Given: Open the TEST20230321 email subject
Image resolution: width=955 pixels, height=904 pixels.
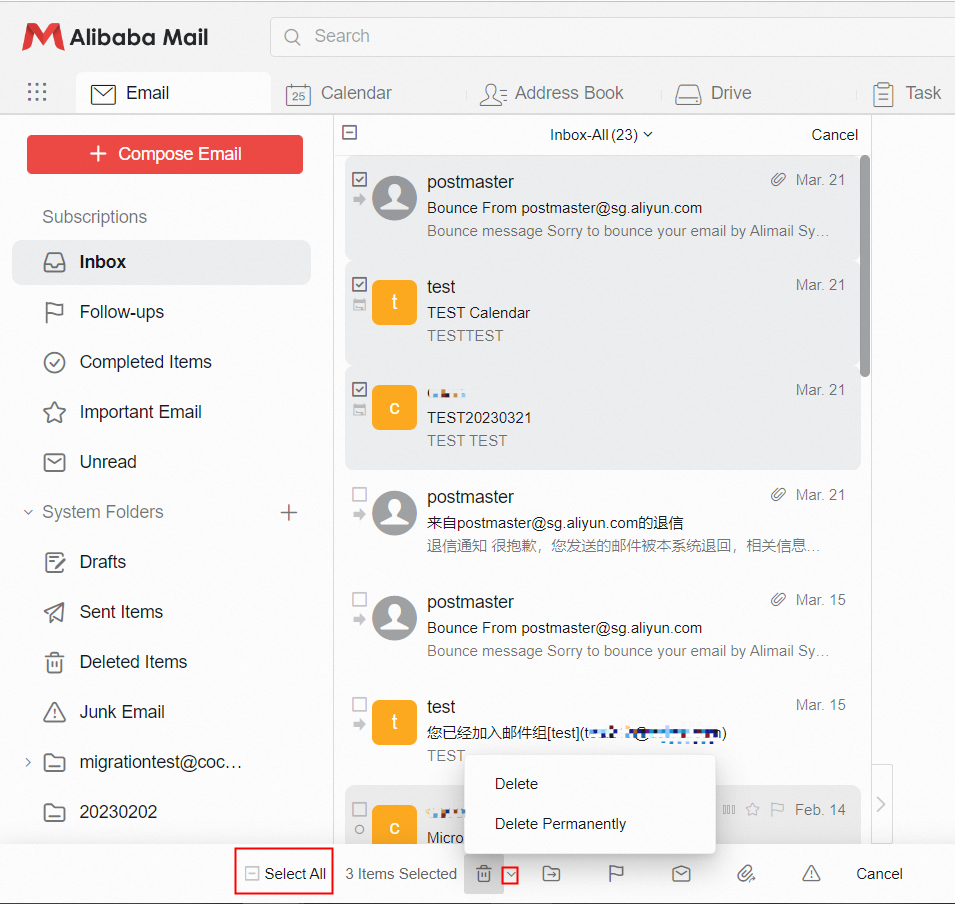Looking at the screenshot, I should pos(479,418).
